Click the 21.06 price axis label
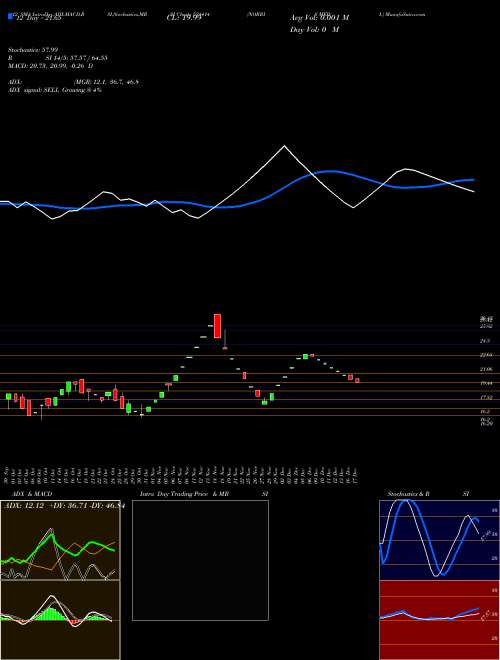Screen dimensions: 500x660 (487, 369)
